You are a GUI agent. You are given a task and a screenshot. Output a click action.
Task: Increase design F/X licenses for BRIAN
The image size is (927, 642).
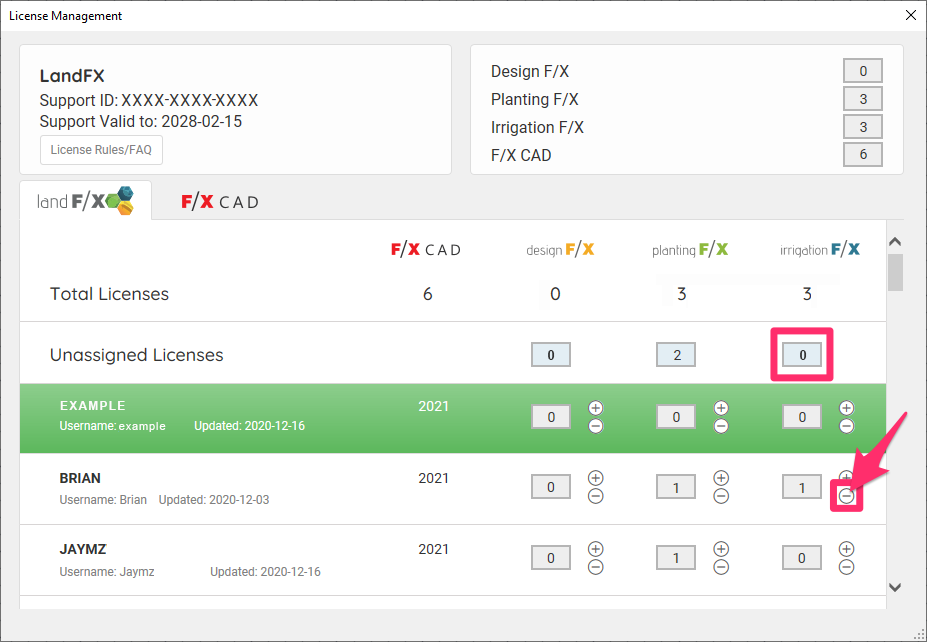[595, 478]
